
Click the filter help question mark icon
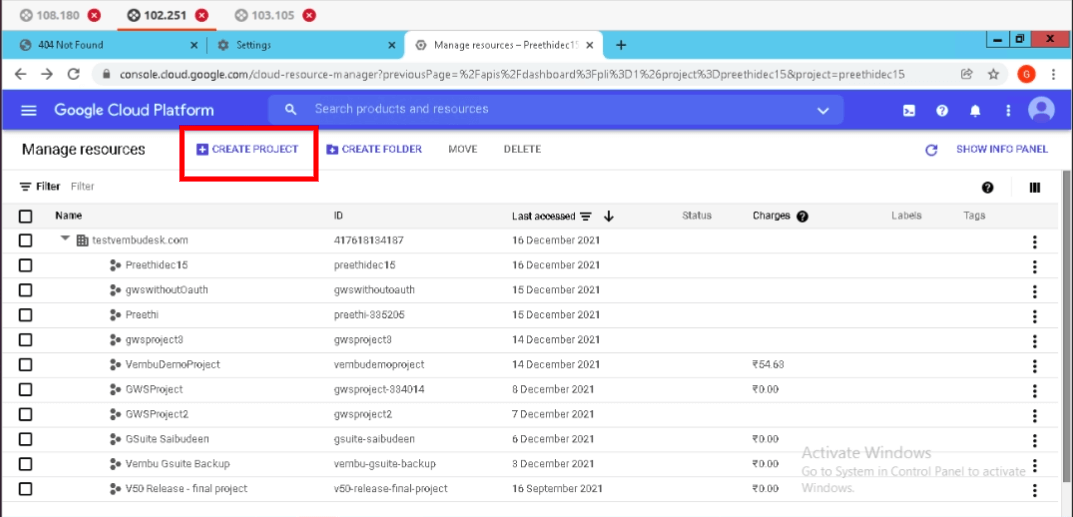[x=987, y=187]
